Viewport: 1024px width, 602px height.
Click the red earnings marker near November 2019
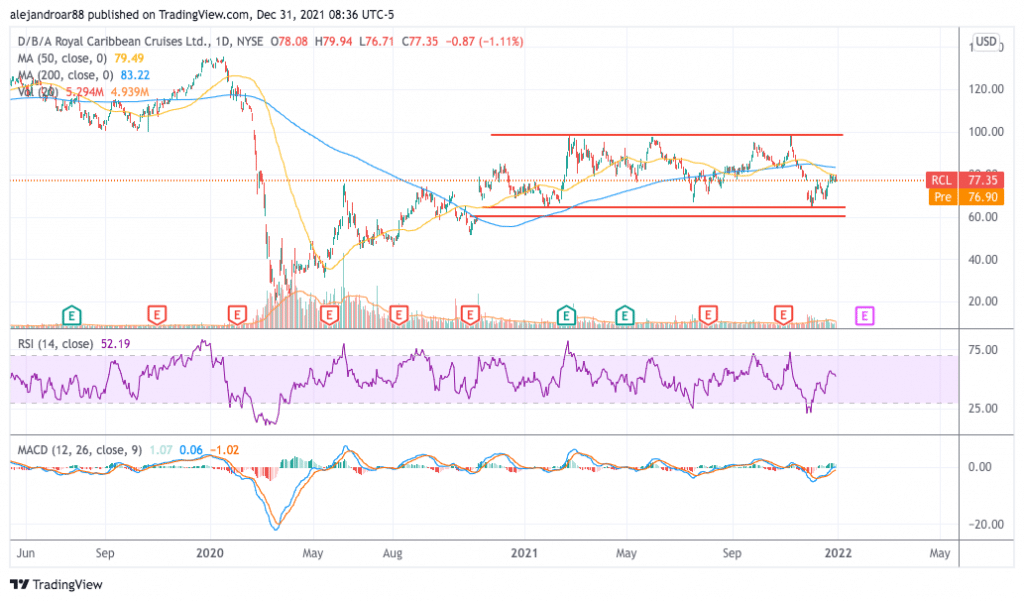click(156, 316)
